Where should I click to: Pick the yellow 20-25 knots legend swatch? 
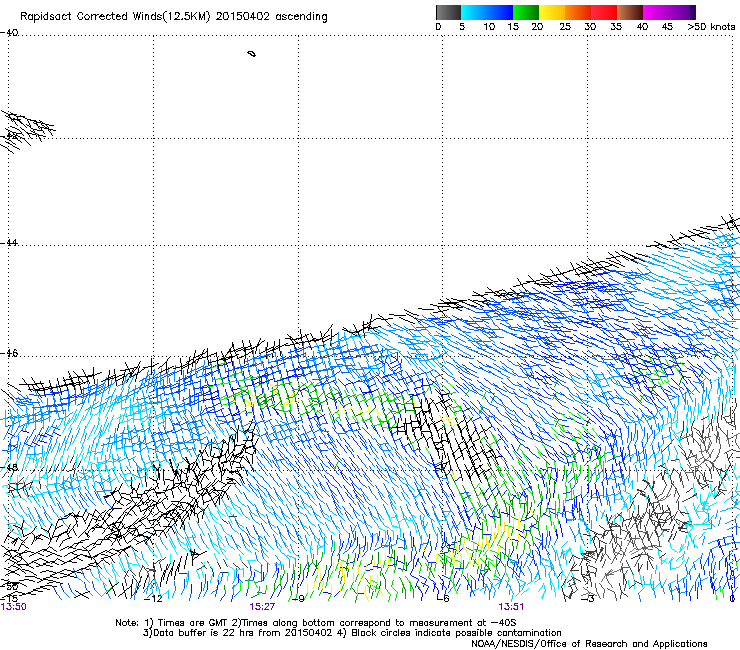pyautogui.click(x=552, y=12)
